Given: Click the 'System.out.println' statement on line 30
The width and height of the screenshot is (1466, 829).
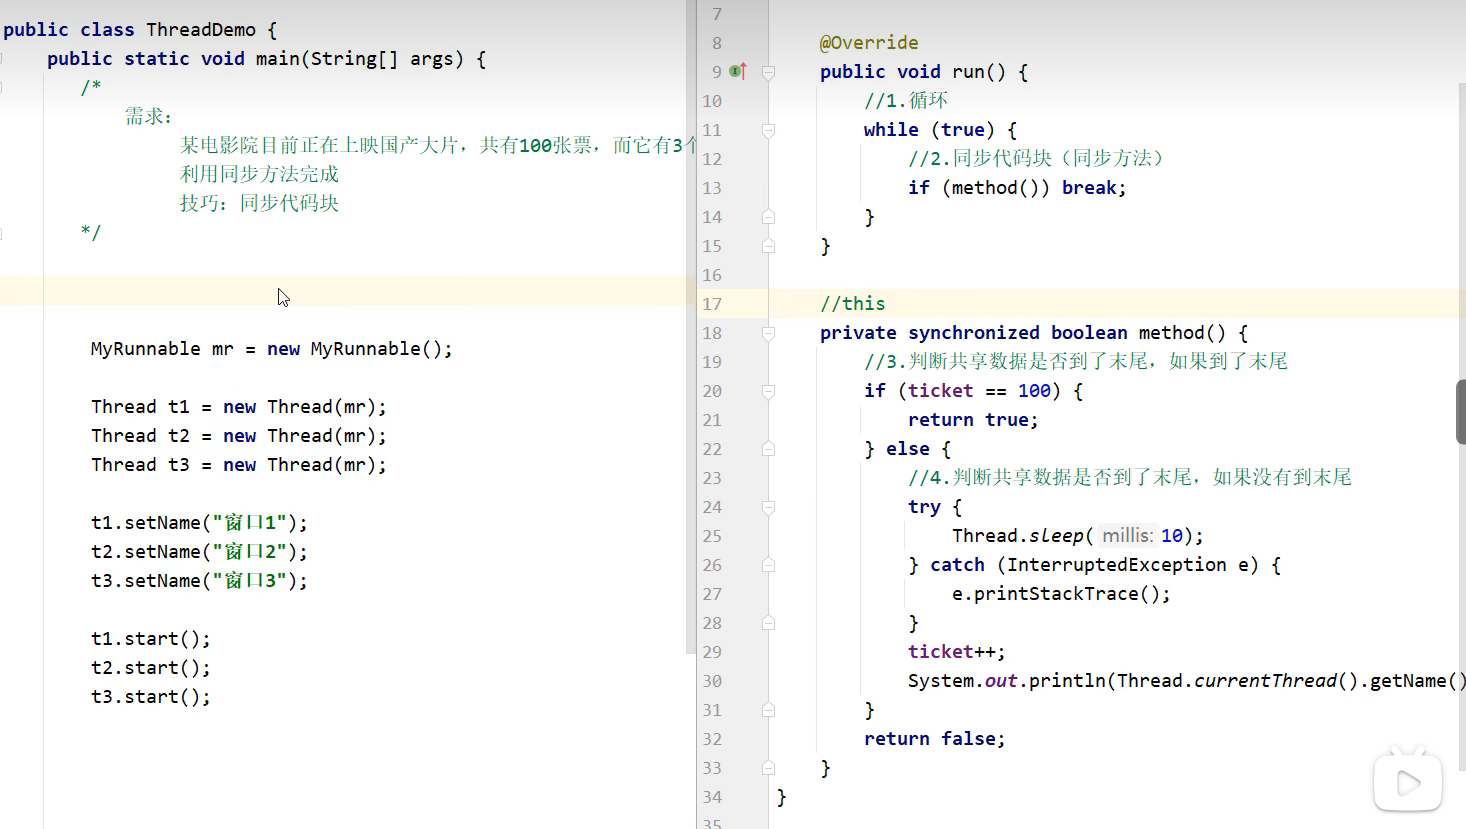Looking at the screenshot, I should pos(1187,681).
